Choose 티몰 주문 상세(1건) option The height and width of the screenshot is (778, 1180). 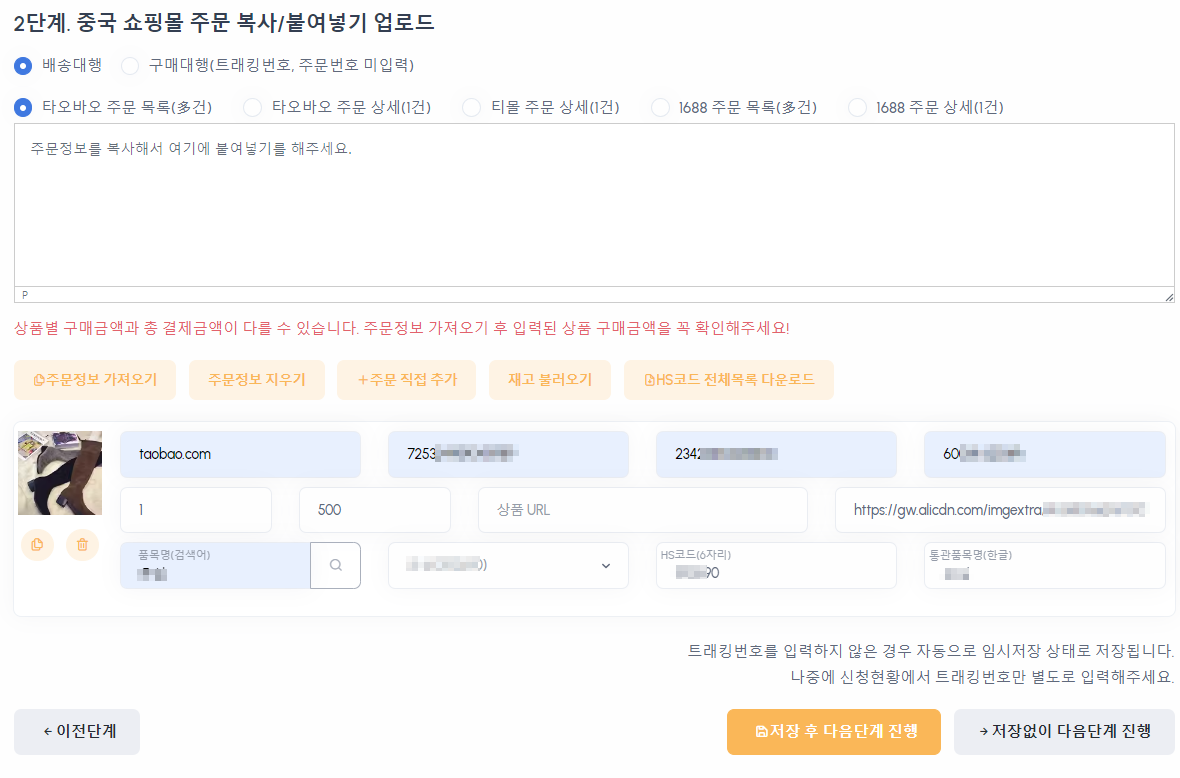pyautogui.click(x=470, y=107)
